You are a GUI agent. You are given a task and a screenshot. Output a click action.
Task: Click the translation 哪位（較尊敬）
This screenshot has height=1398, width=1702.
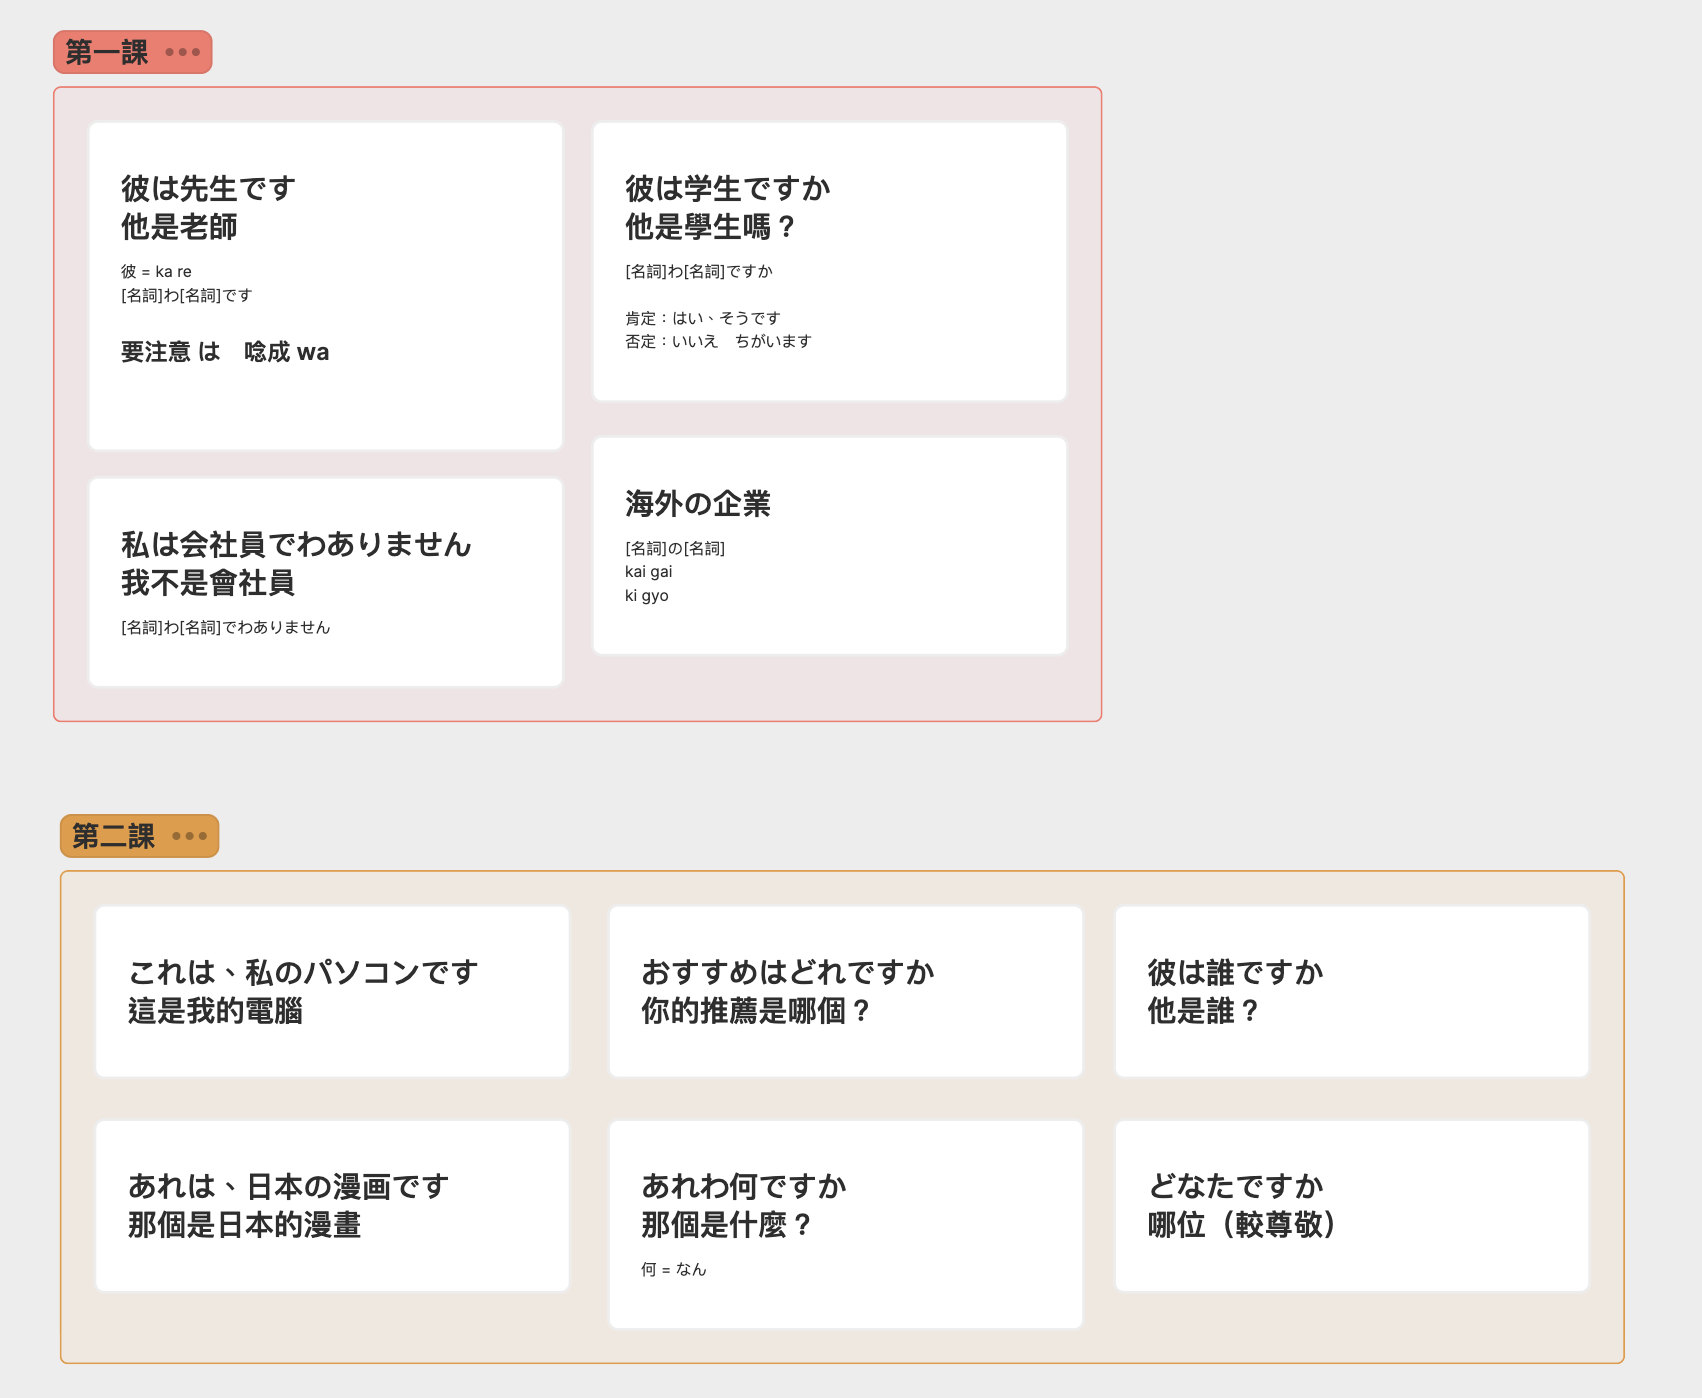pos(1243,1225)
